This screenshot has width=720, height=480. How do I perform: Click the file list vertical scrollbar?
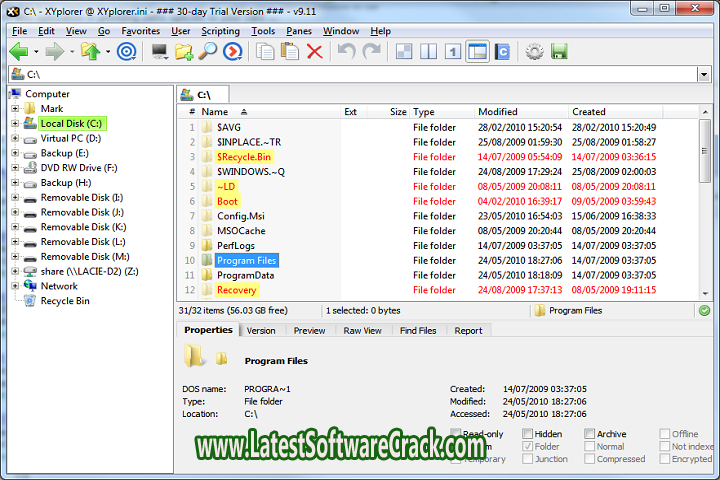point(705,200)
